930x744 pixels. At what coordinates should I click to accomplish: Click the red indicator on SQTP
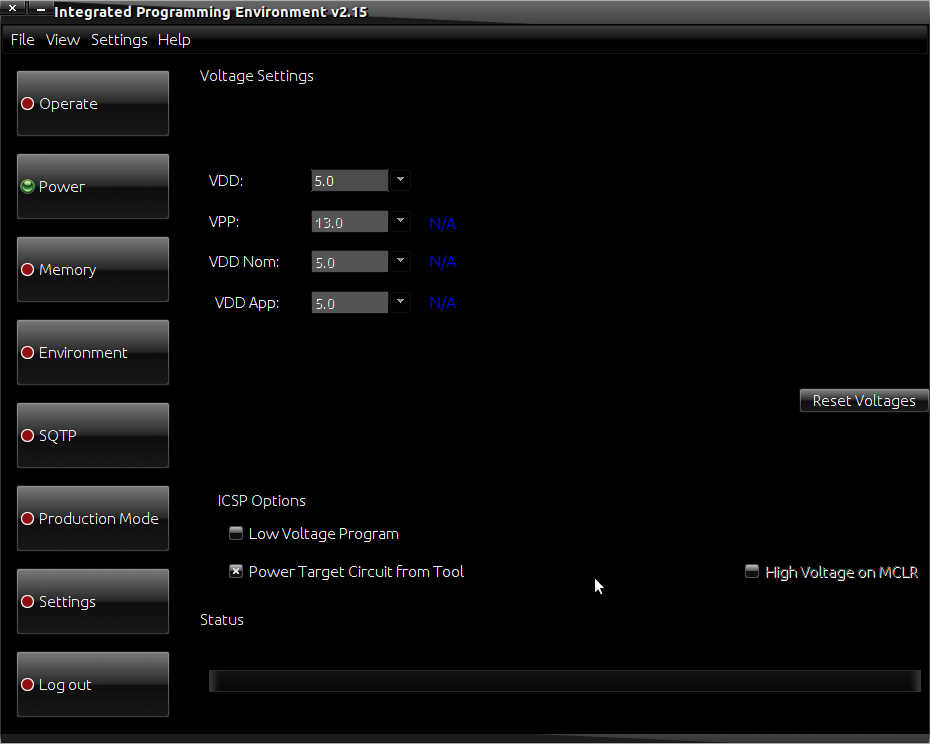click(x=27, y=435)
